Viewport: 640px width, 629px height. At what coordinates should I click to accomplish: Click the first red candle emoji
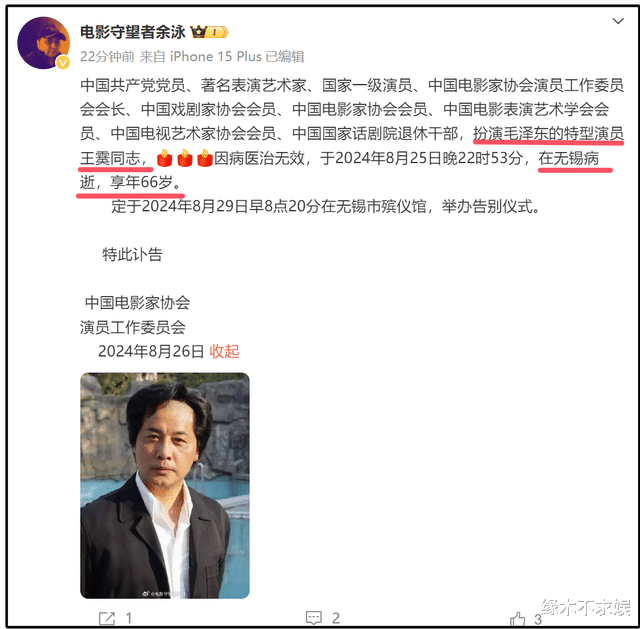tap(164, 158)
